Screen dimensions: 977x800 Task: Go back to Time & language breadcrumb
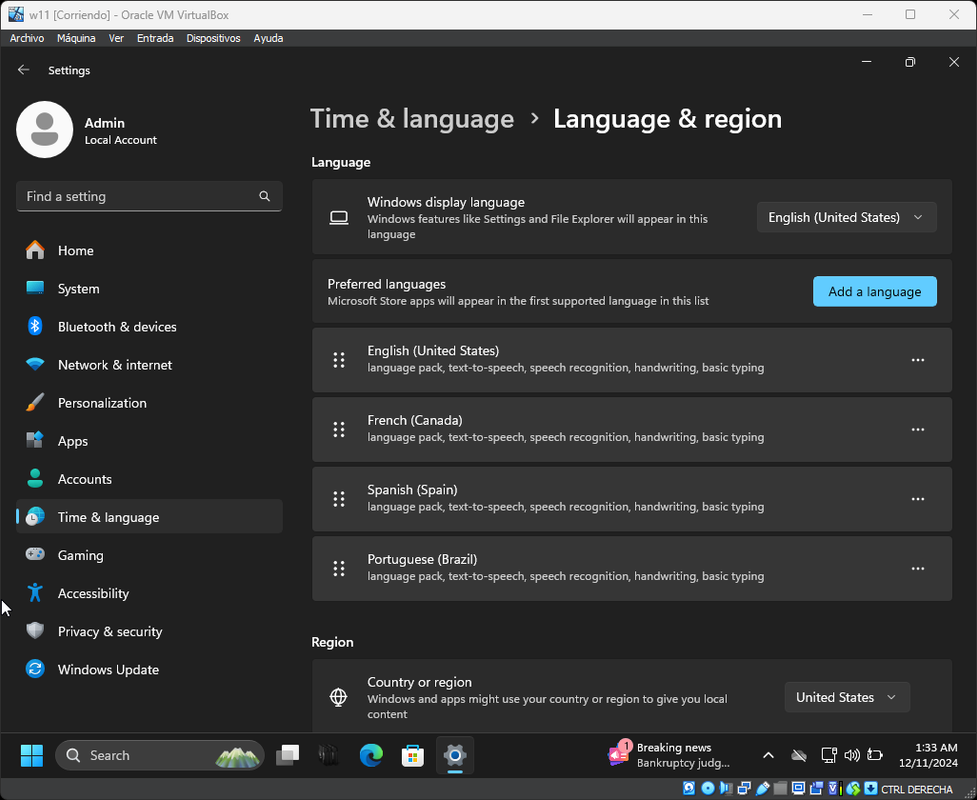pos(412,118)
